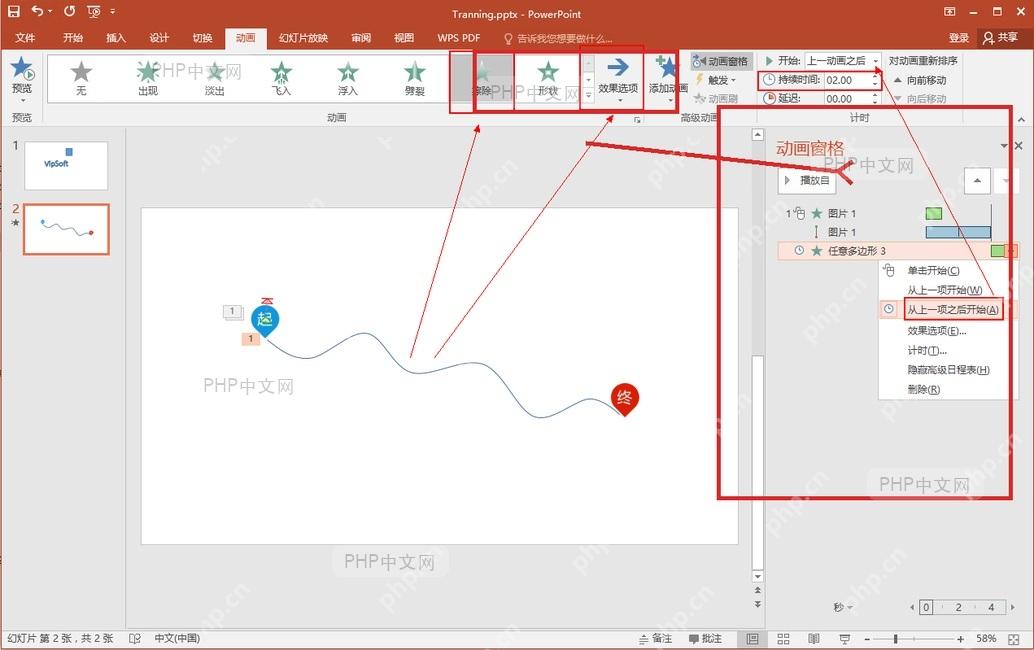Click 向后移动 to reorder later
Screen dimensions: 1034x650
(x=921, y=98)
